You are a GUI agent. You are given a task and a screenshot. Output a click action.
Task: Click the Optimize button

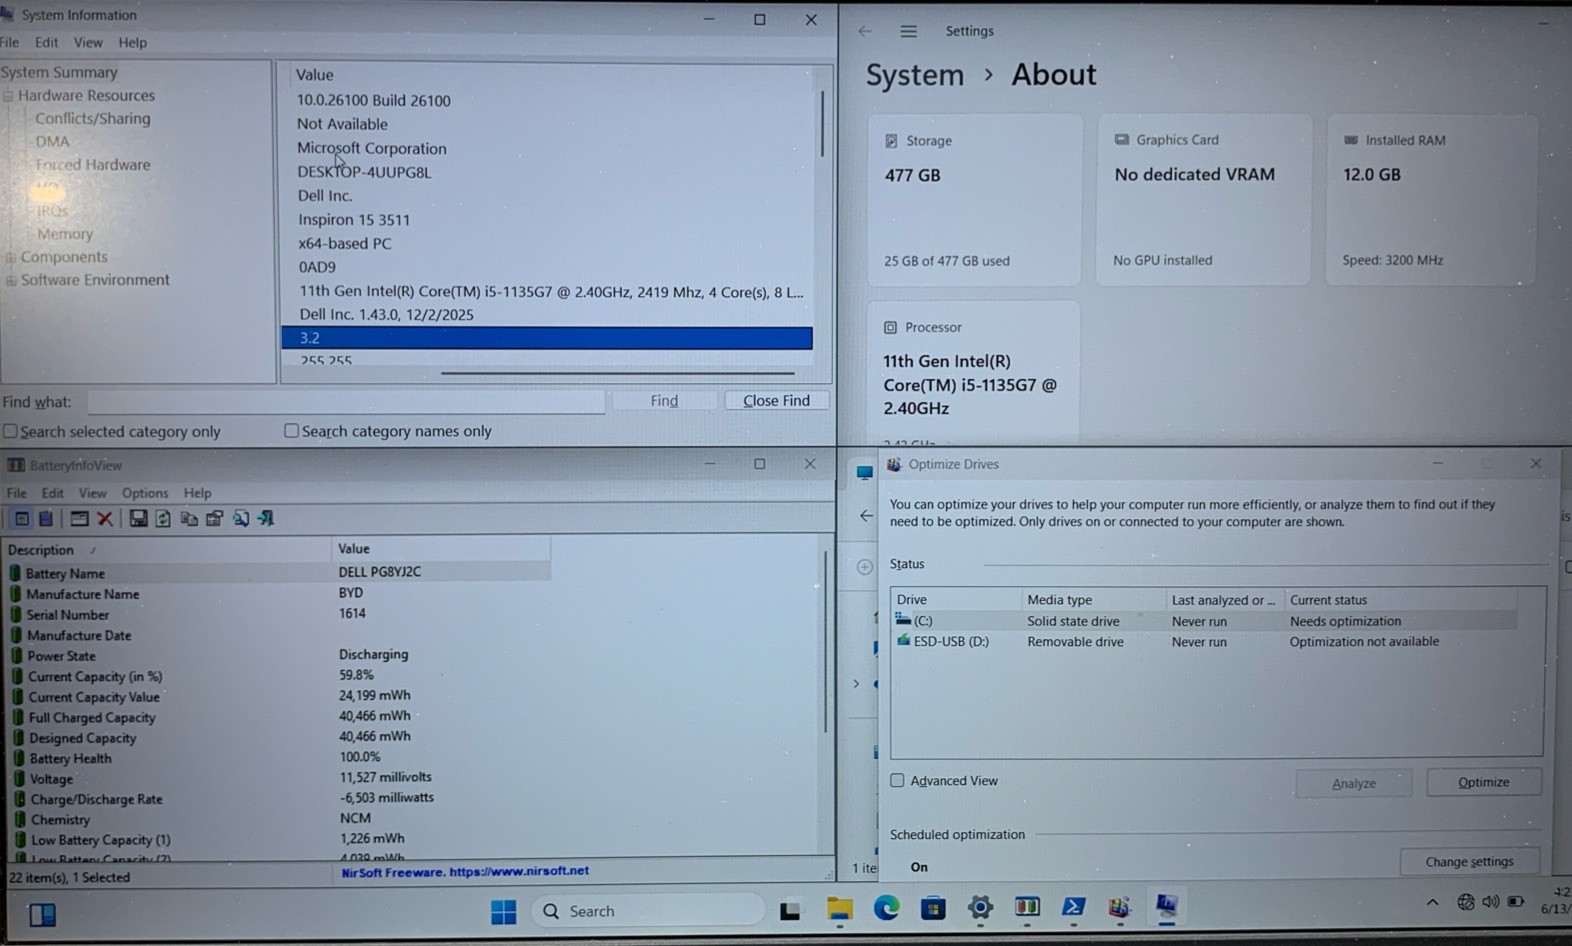pyautogui.click(x=1484, y=782)
